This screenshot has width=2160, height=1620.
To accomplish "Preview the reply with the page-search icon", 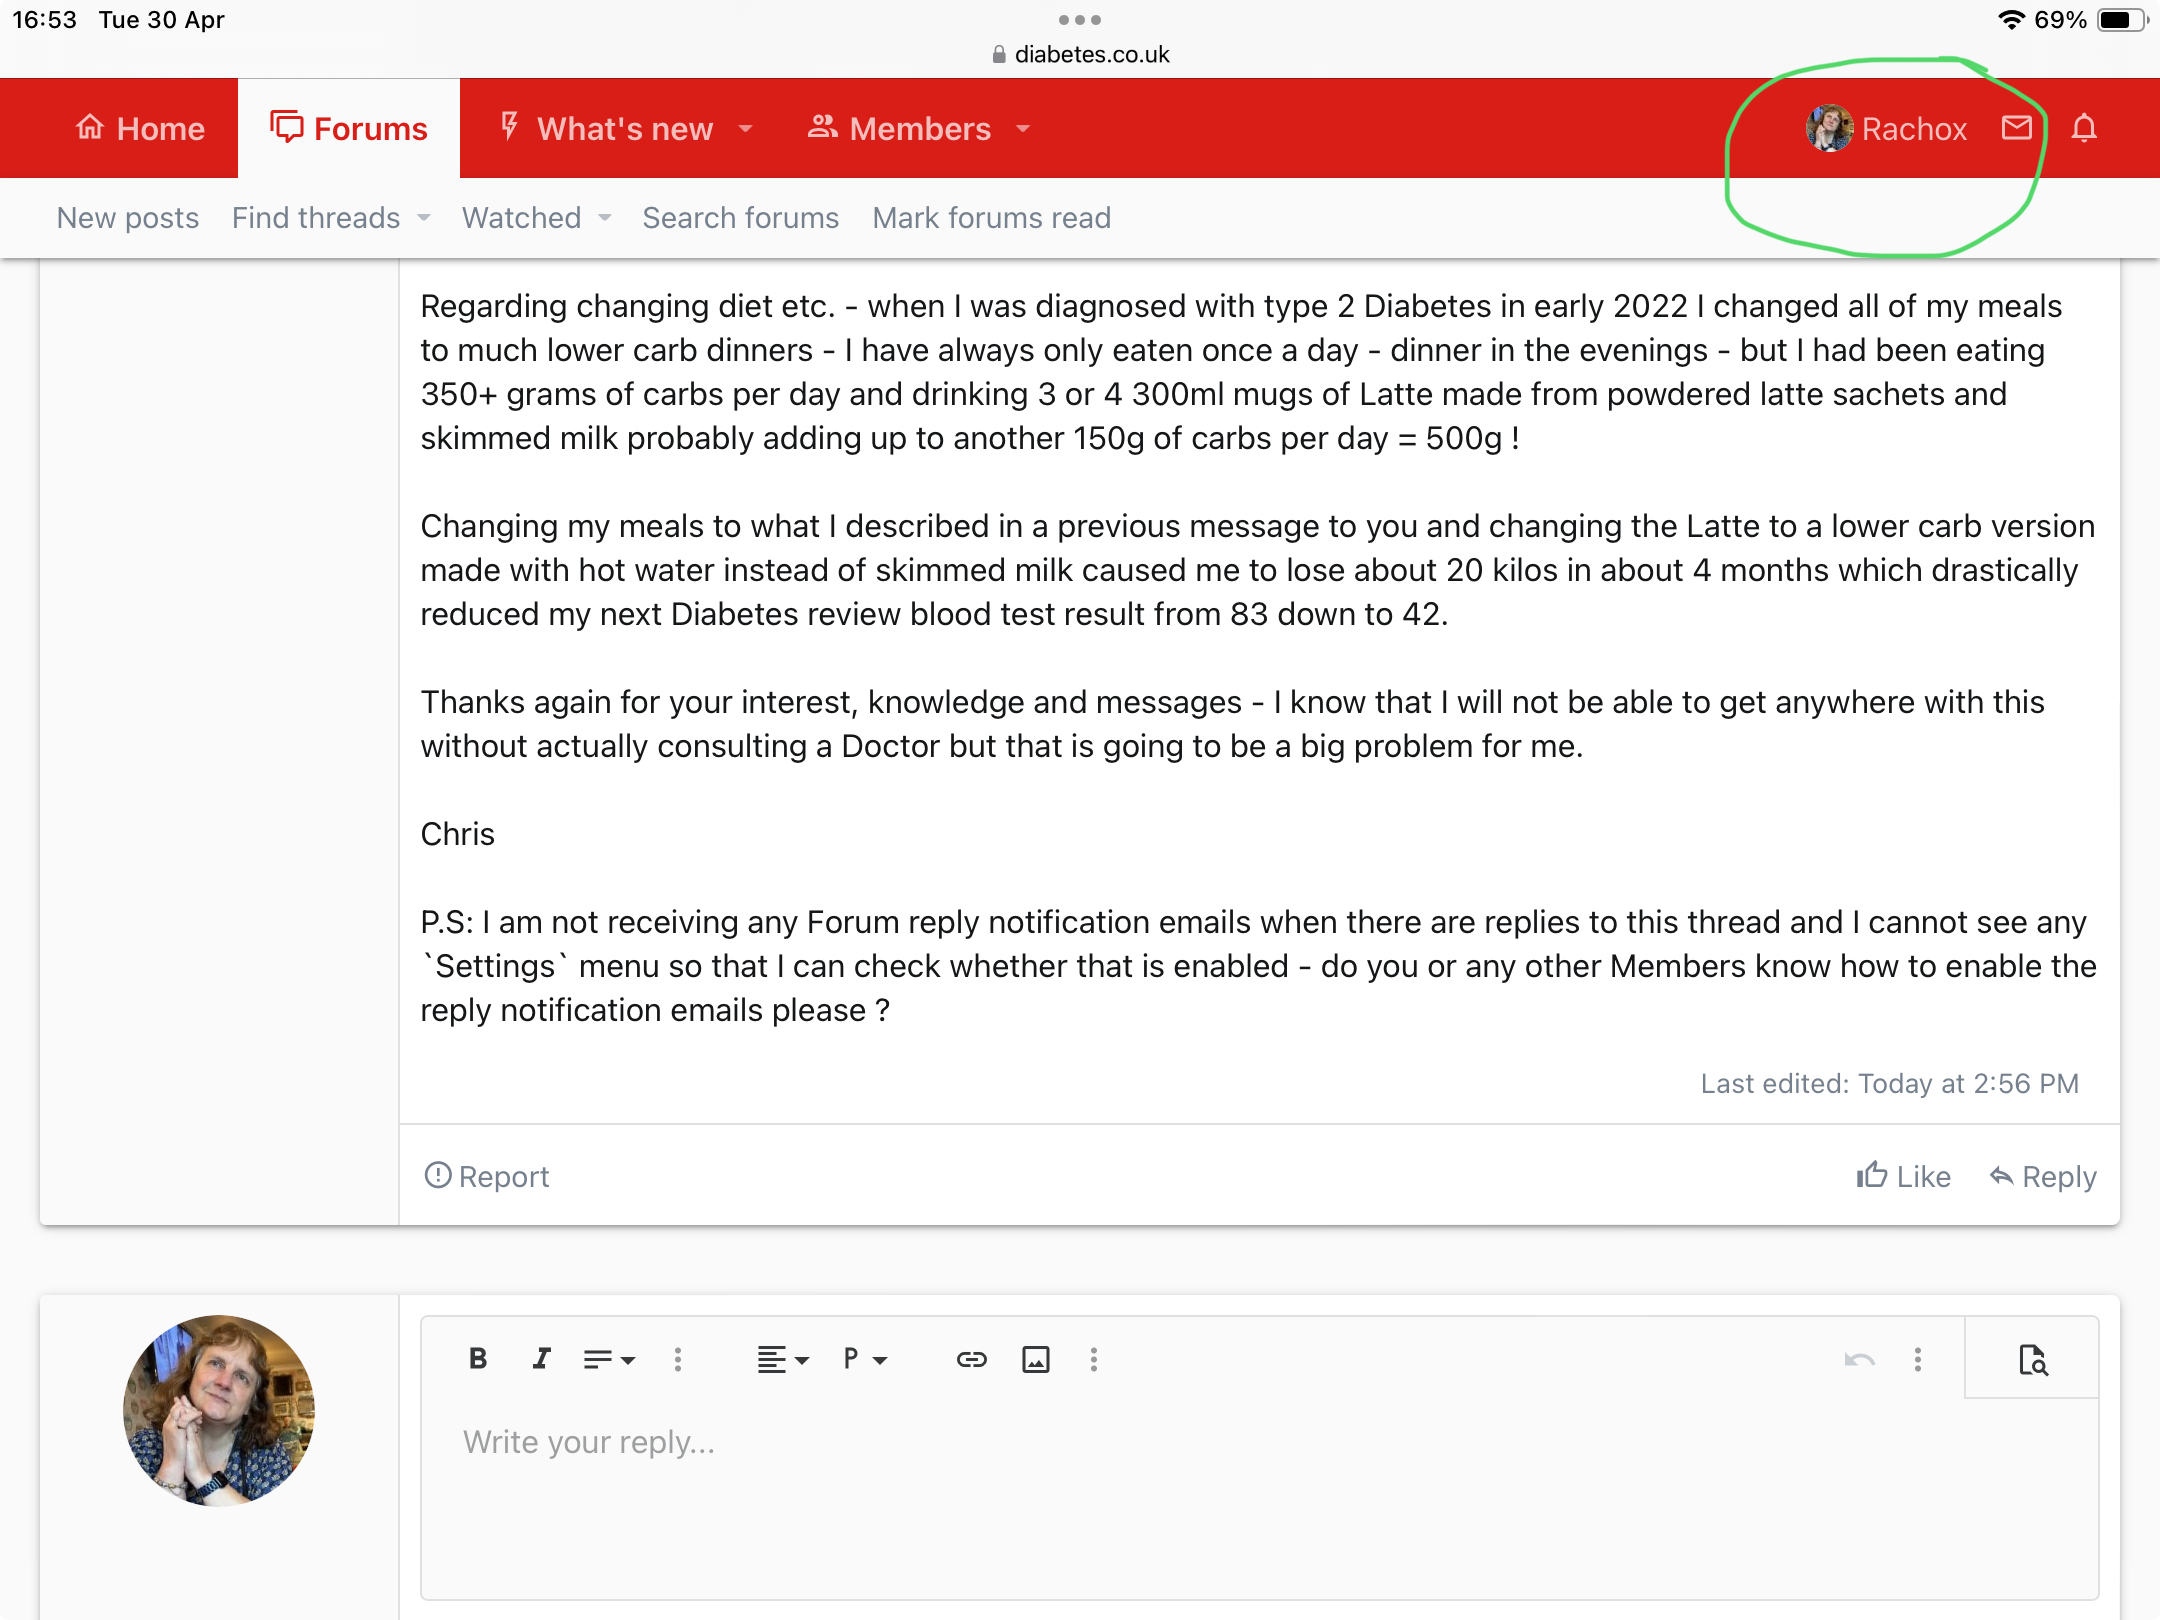I will pos(2032,1359).
